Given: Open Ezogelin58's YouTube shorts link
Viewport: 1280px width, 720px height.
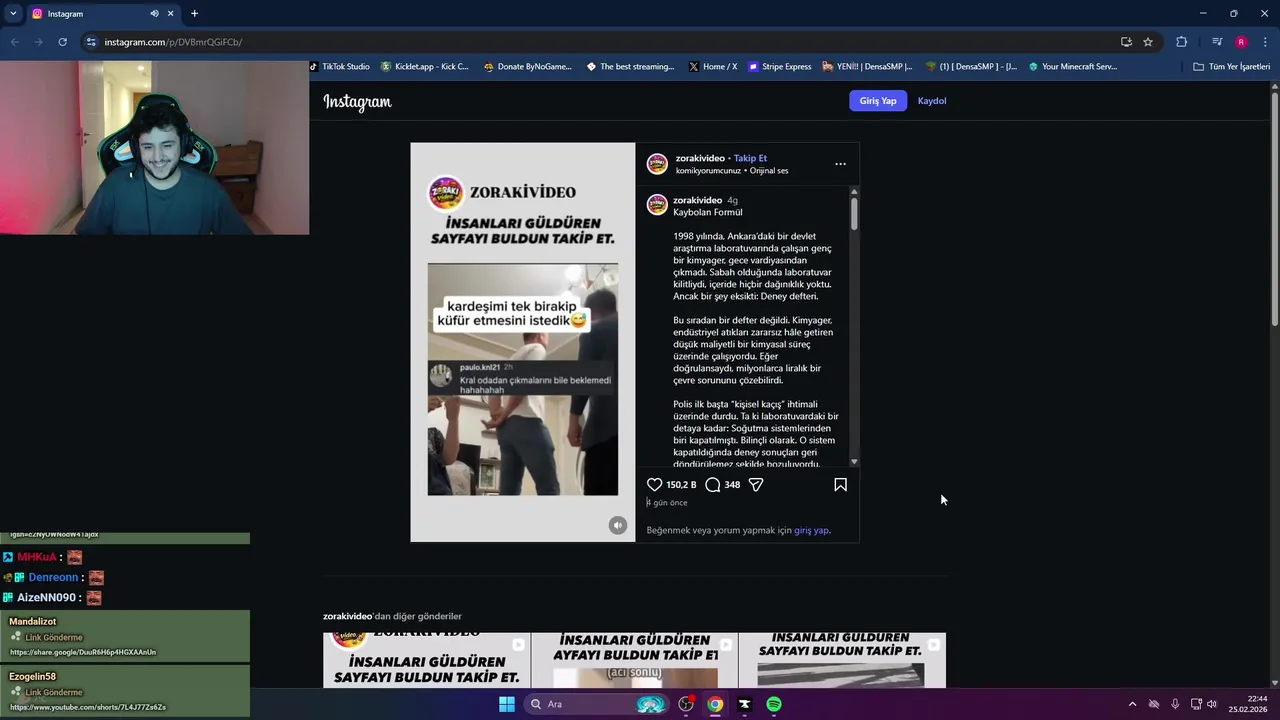Looking at the screenshot, I should pyautogui.click(x=88, y=707).
